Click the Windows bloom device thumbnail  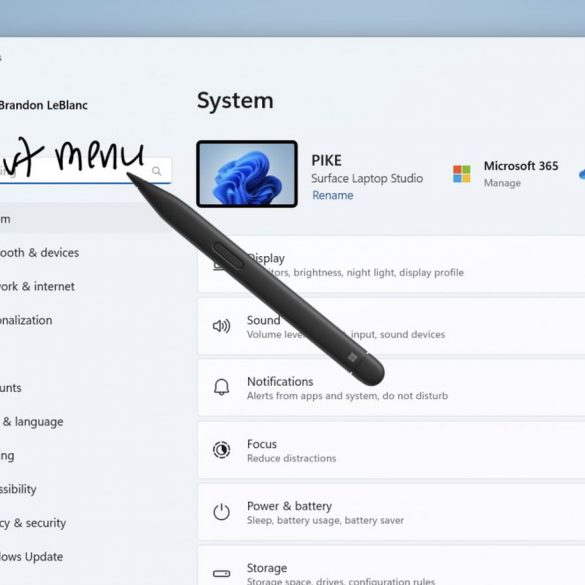coord(247,174)
